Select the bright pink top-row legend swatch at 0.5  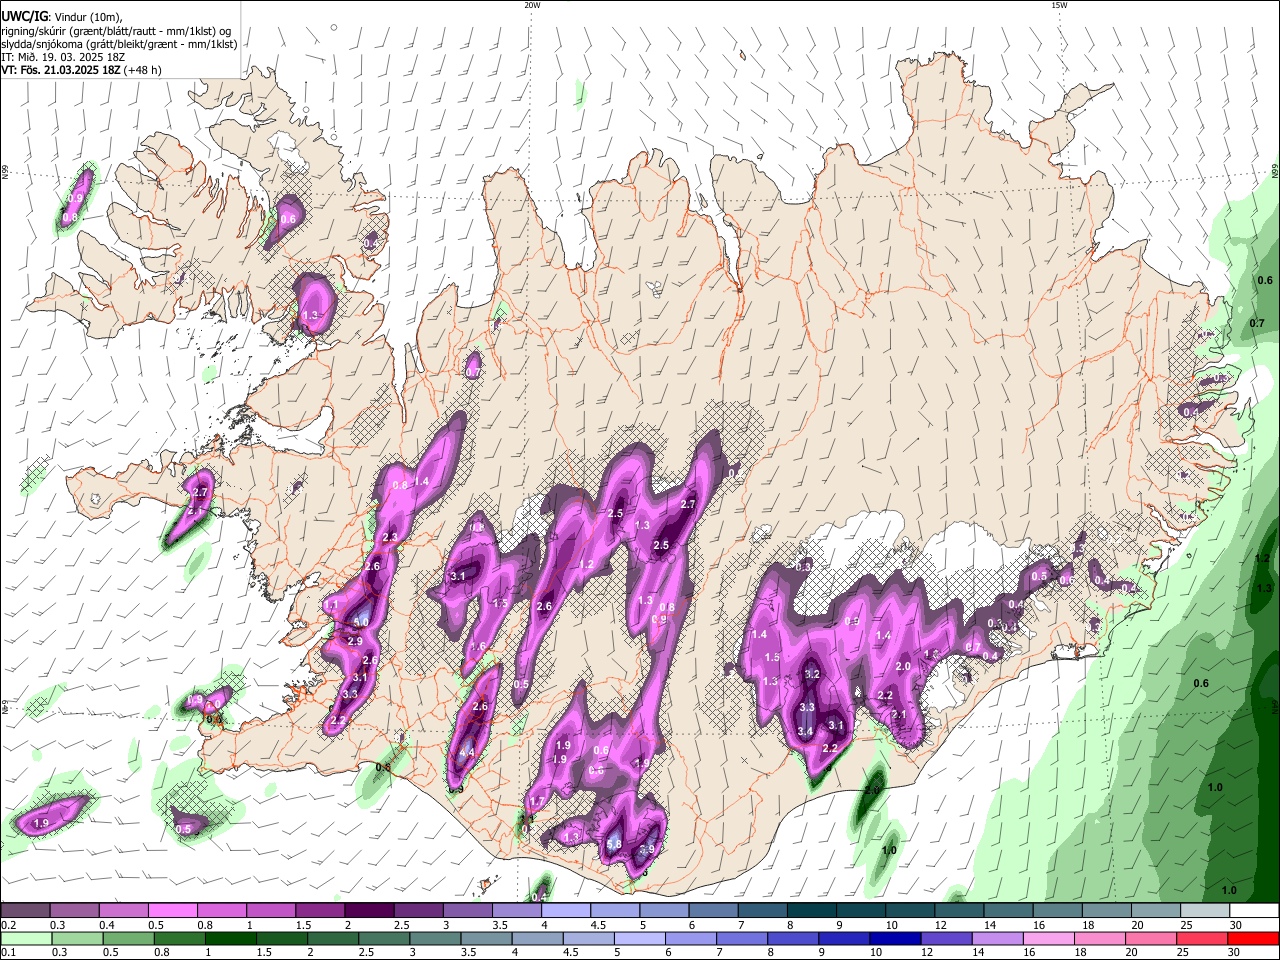tap(172, 911)
